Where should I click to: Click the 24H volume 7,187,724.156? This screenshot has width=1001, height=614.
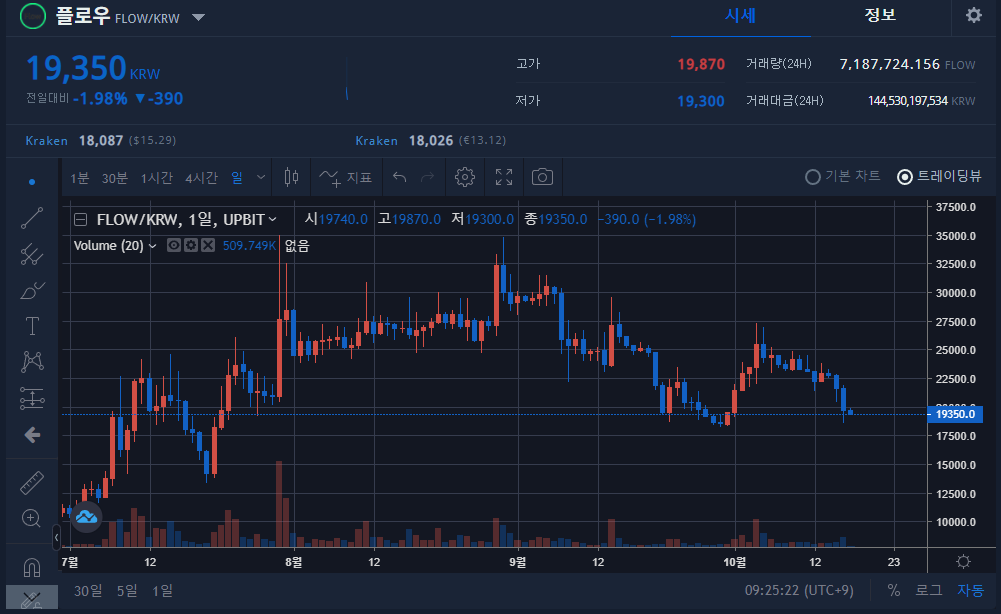point(889,64)
